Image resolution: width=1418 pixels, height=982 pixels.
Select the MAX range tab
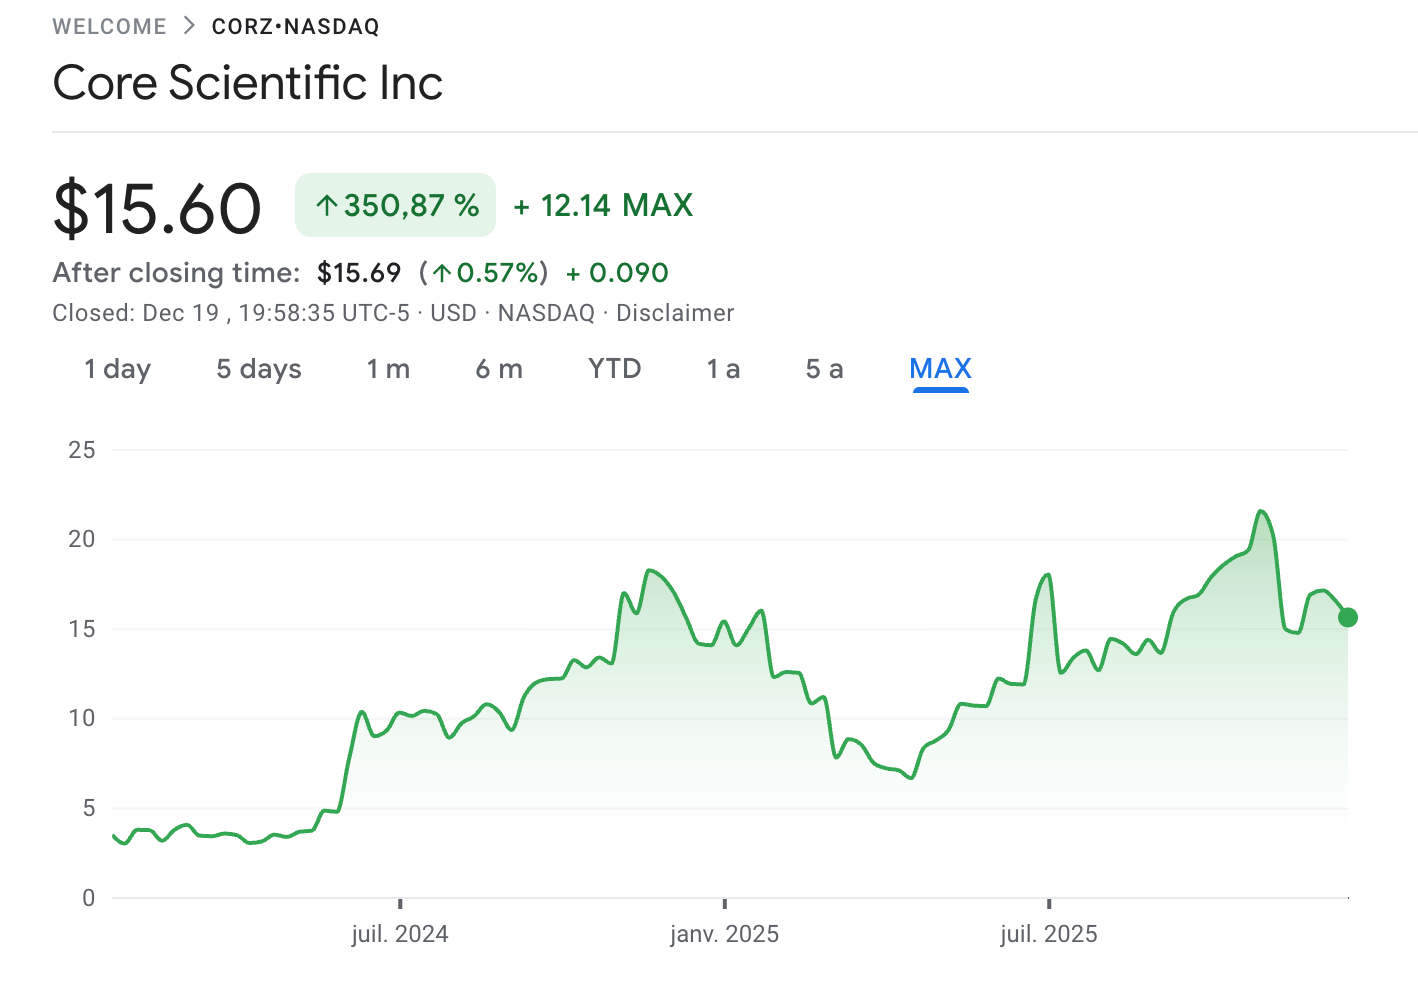940,369
